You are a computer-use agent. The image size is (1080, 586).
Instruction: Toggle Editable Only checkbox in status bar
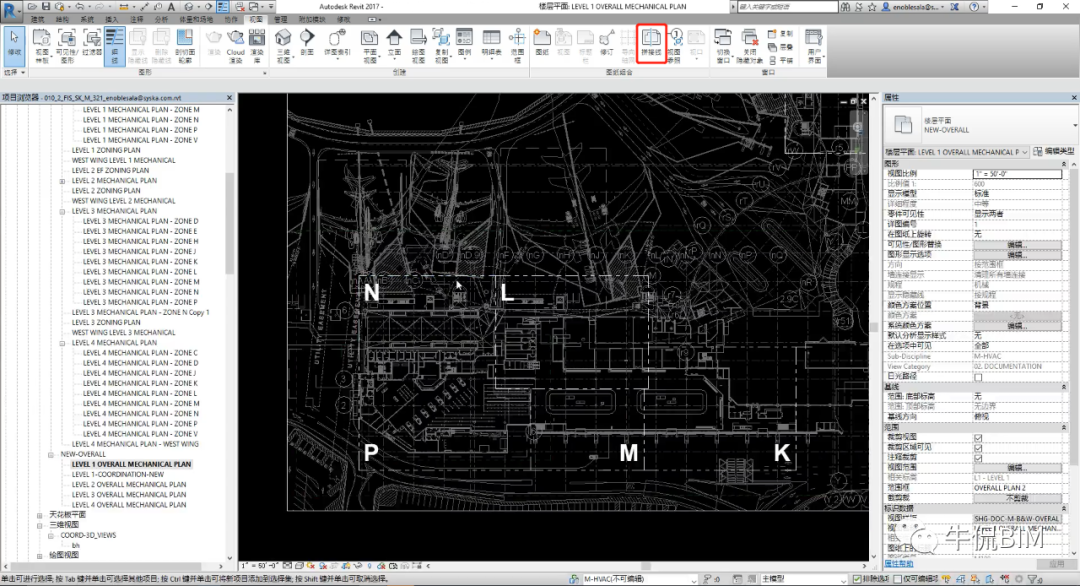coord(898,579)
